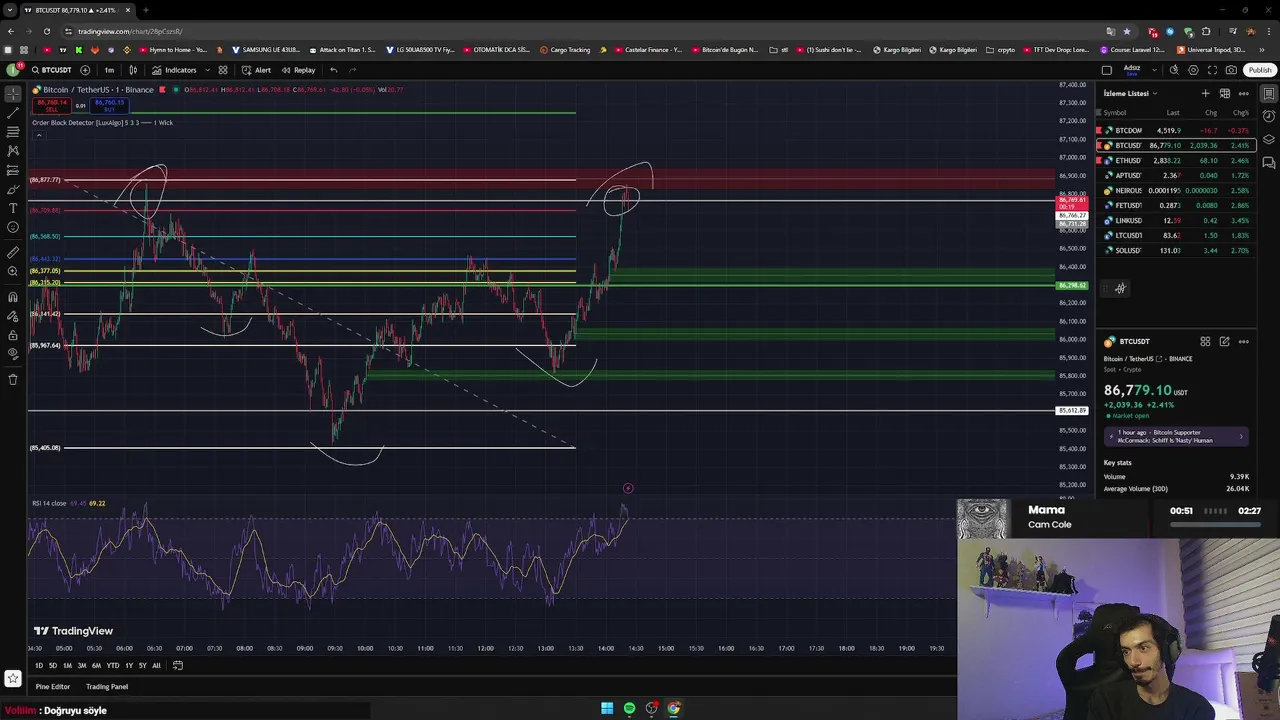Add a symbol to the watchlist

pos(1205,93)
